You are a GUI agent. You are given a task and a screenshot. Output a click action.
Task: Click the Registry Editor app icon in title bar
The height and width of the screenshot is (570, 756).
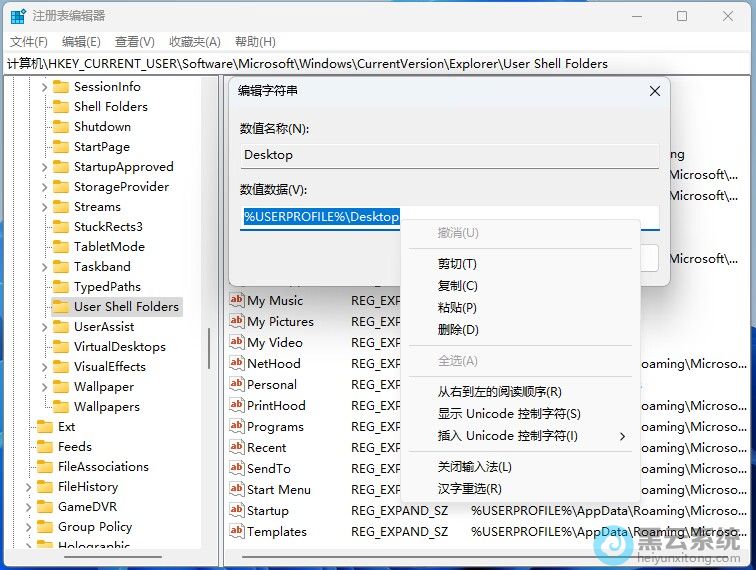18,16
